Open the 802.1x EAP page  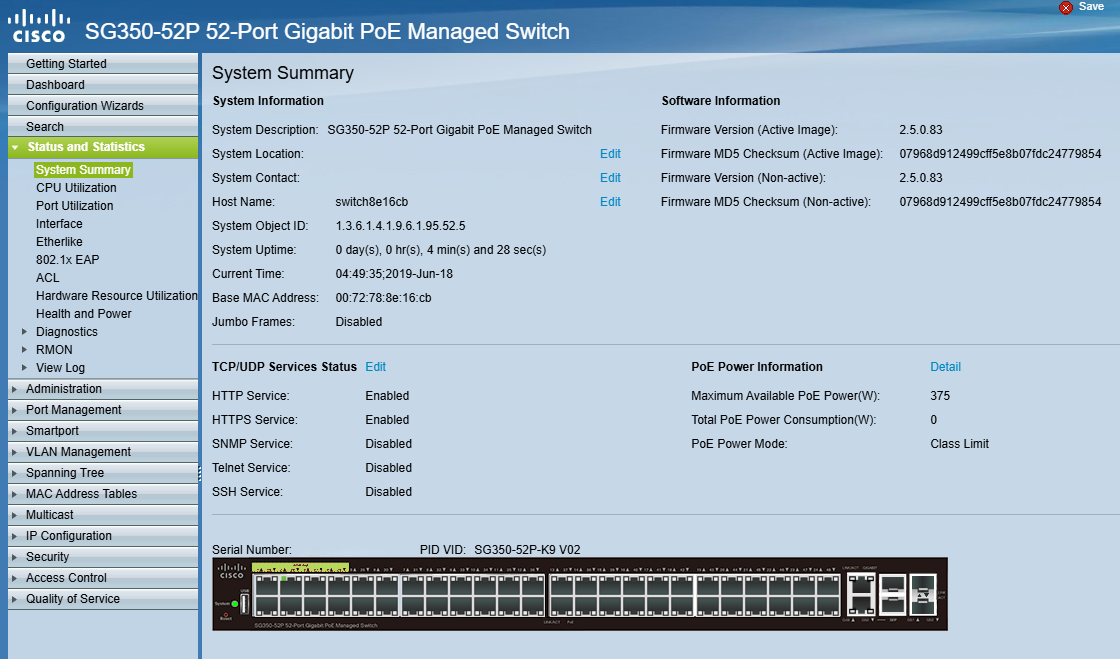coord(68,260)
